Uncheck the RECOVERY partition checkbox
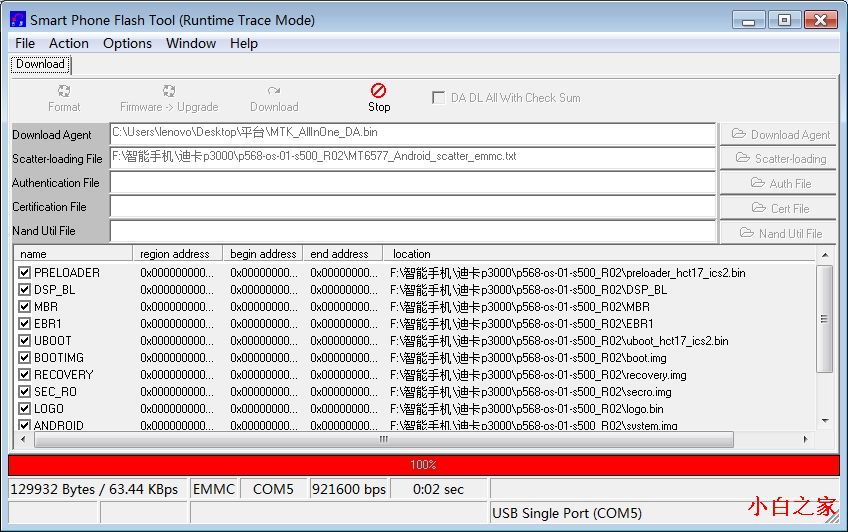Viewport: 848px width, 532px height. tap(24, 374)
